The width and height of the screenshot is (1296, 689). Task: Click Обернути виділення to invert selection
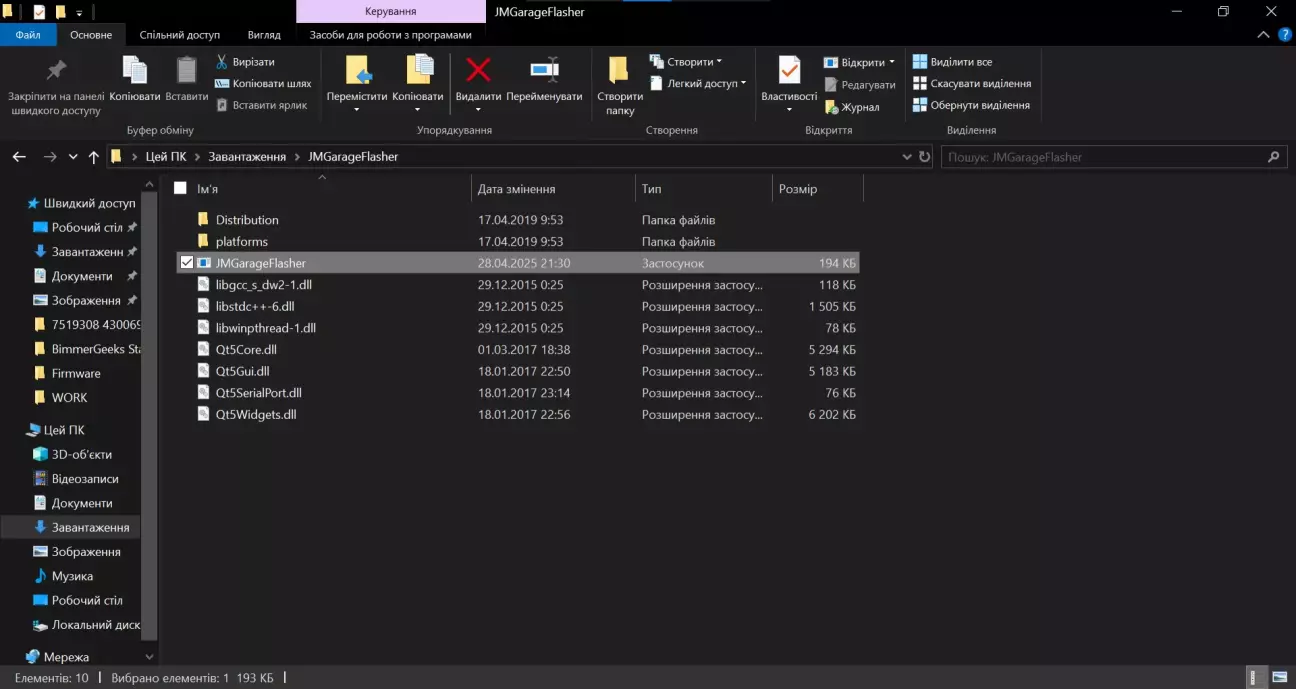[970, 105]
